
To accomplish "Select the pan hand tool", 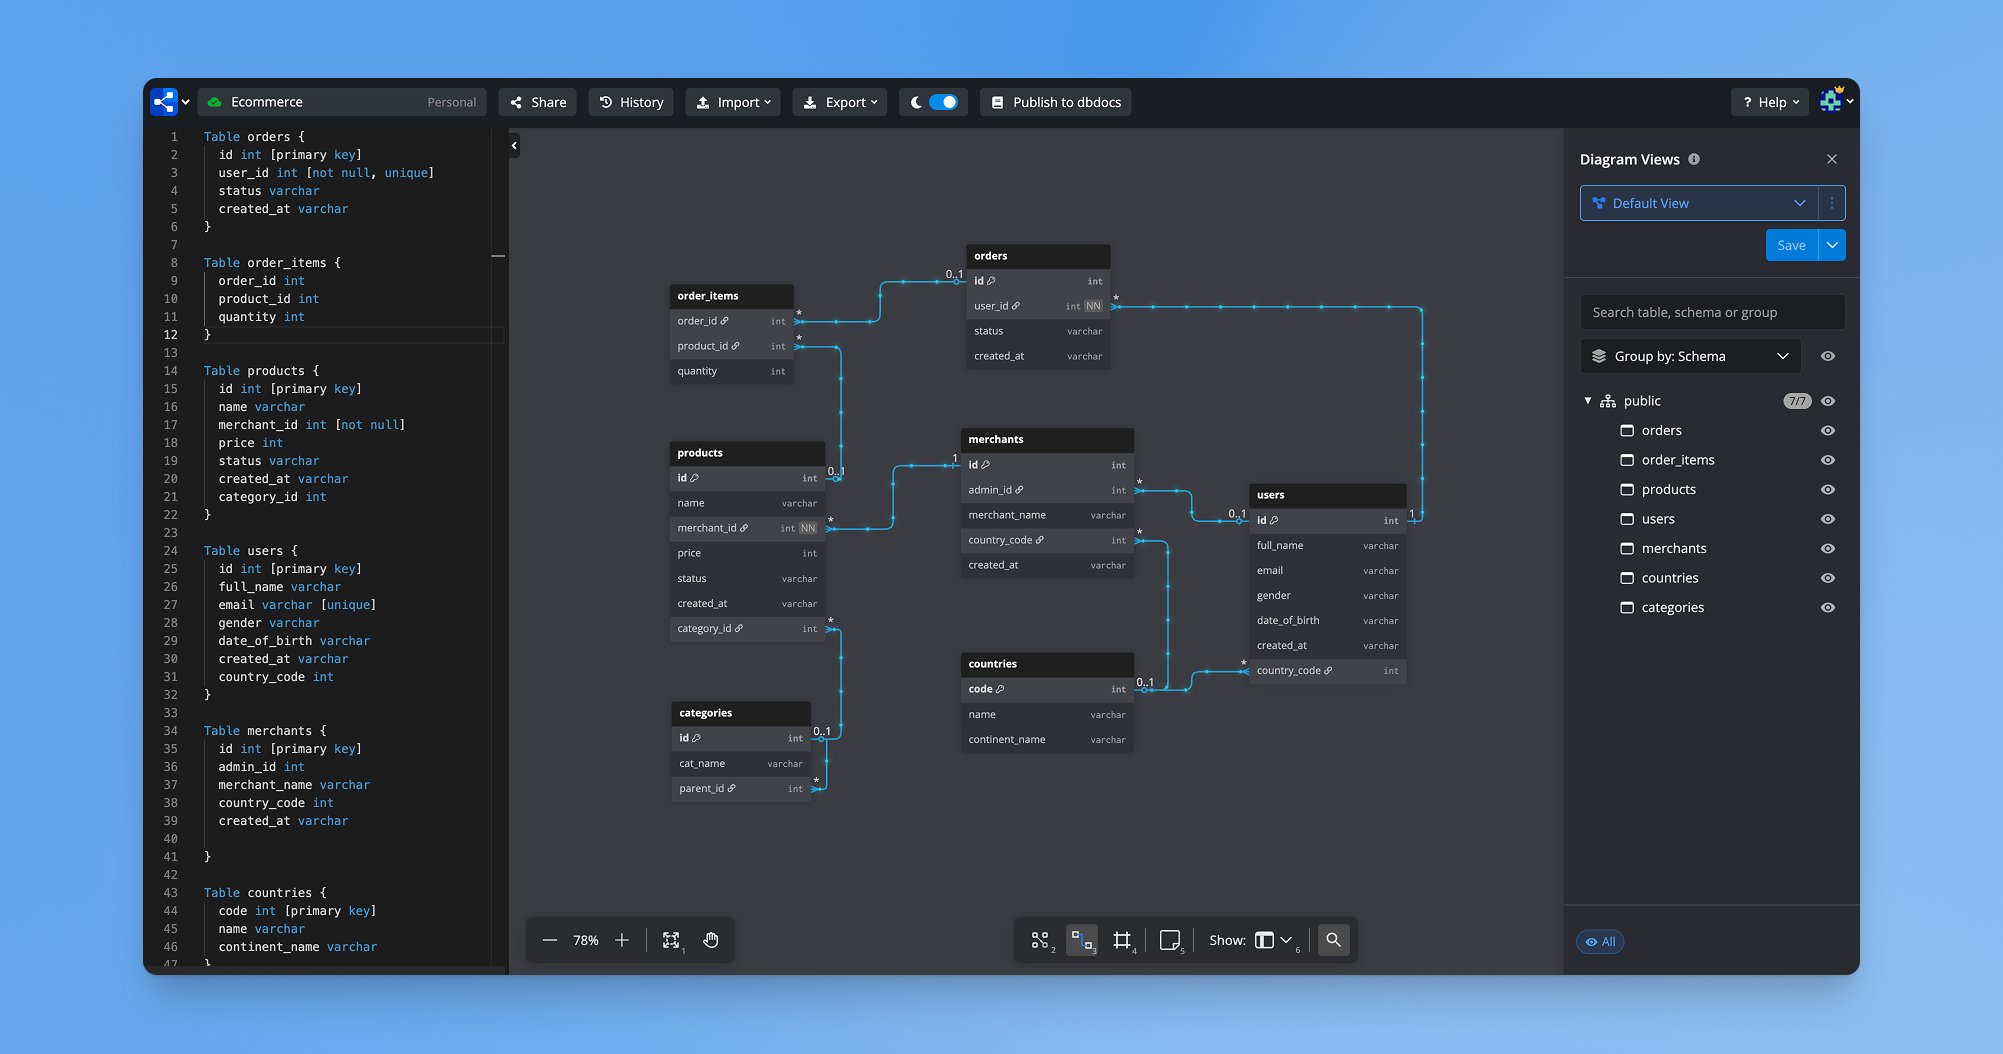I will pos(711,940).
